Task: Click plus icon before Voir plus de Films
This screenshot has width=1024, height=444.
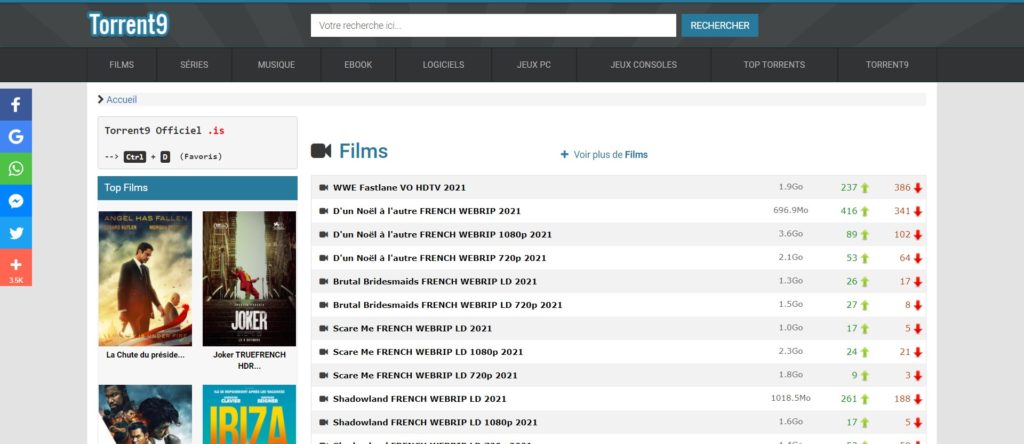Action: coord(564,155)
